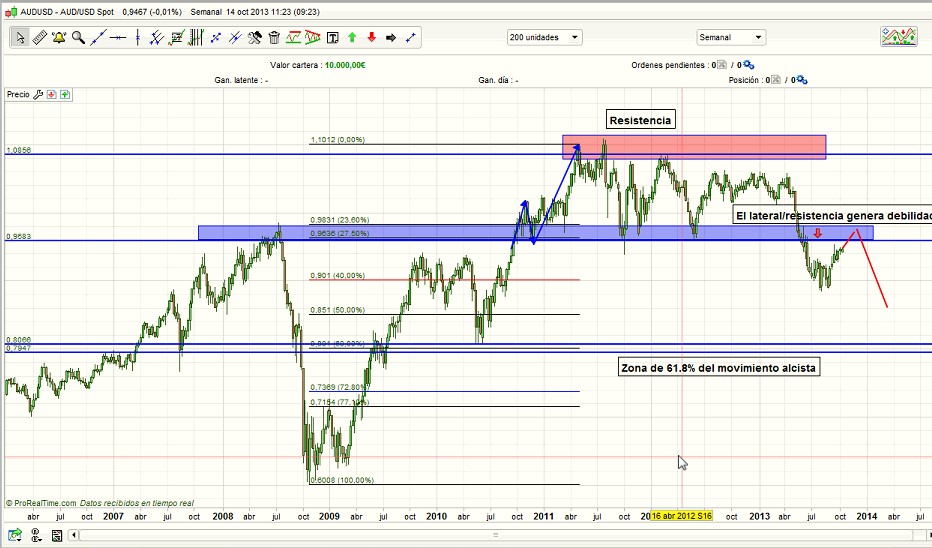Select the crossed lines tool
Screen dimensions: 932x548
[x=235, y=37]
